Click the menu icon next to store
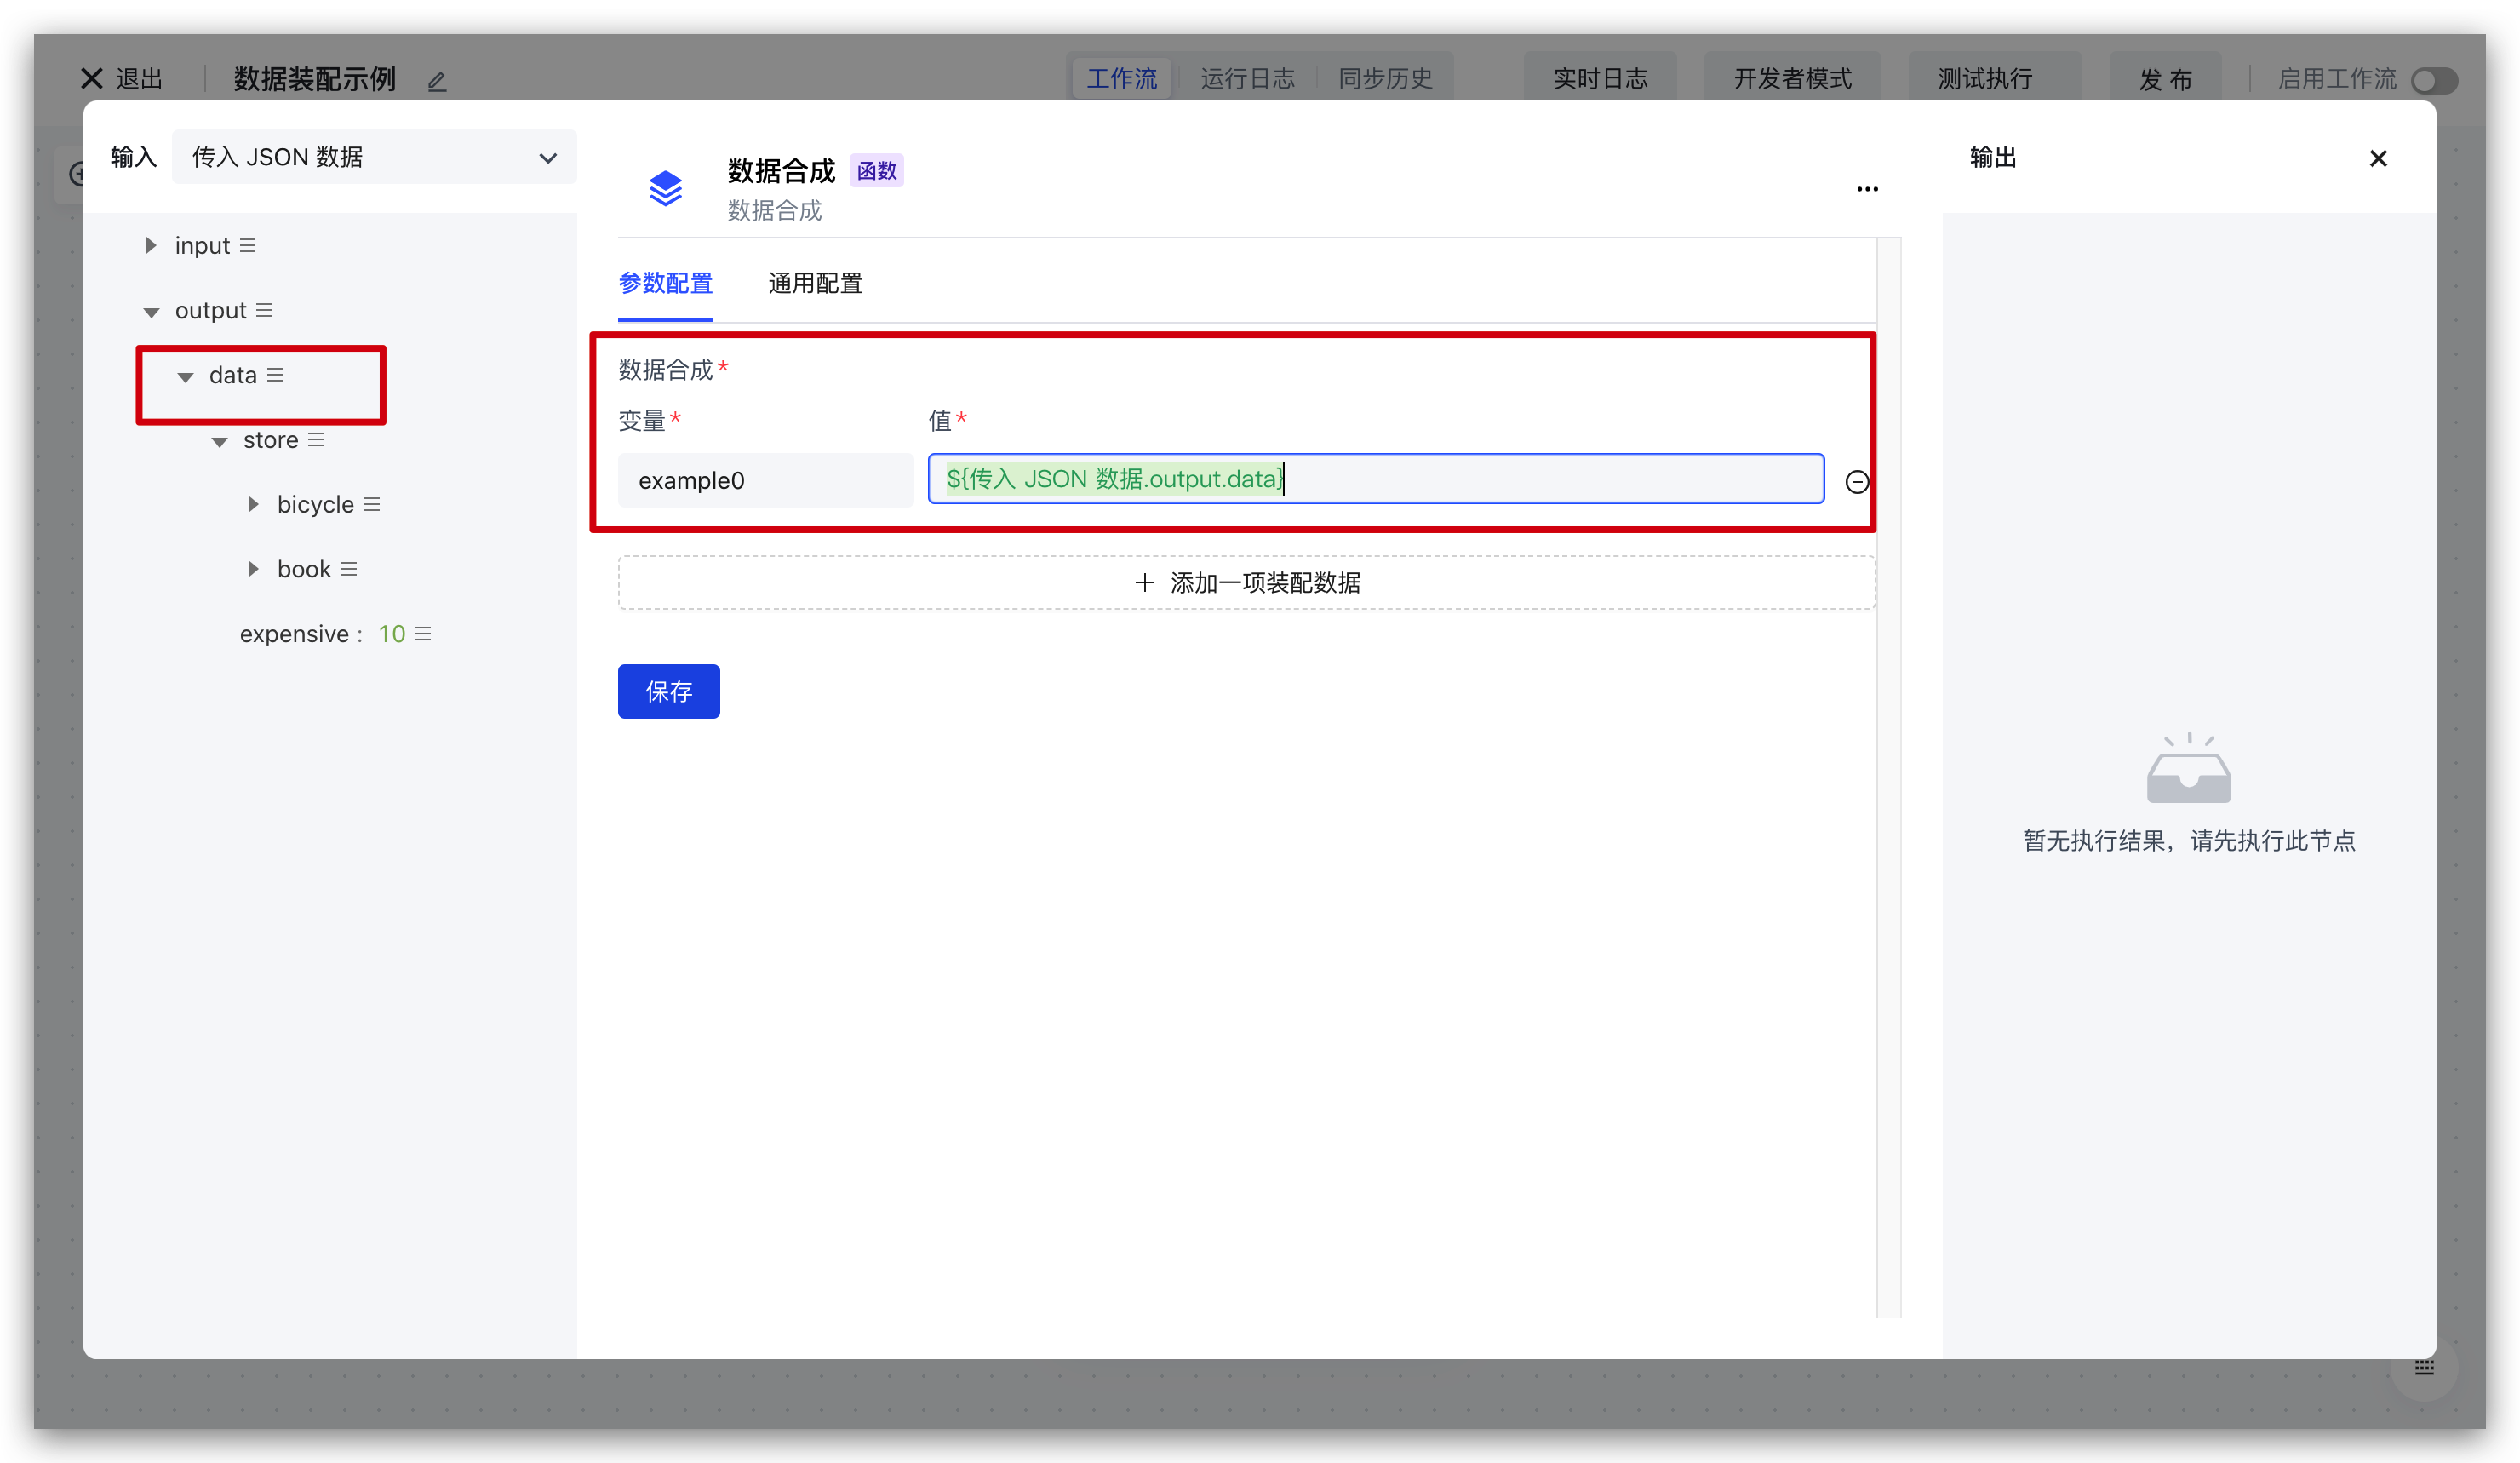The width and height of the screenshot is (2520, 1463). pos(316,440)
